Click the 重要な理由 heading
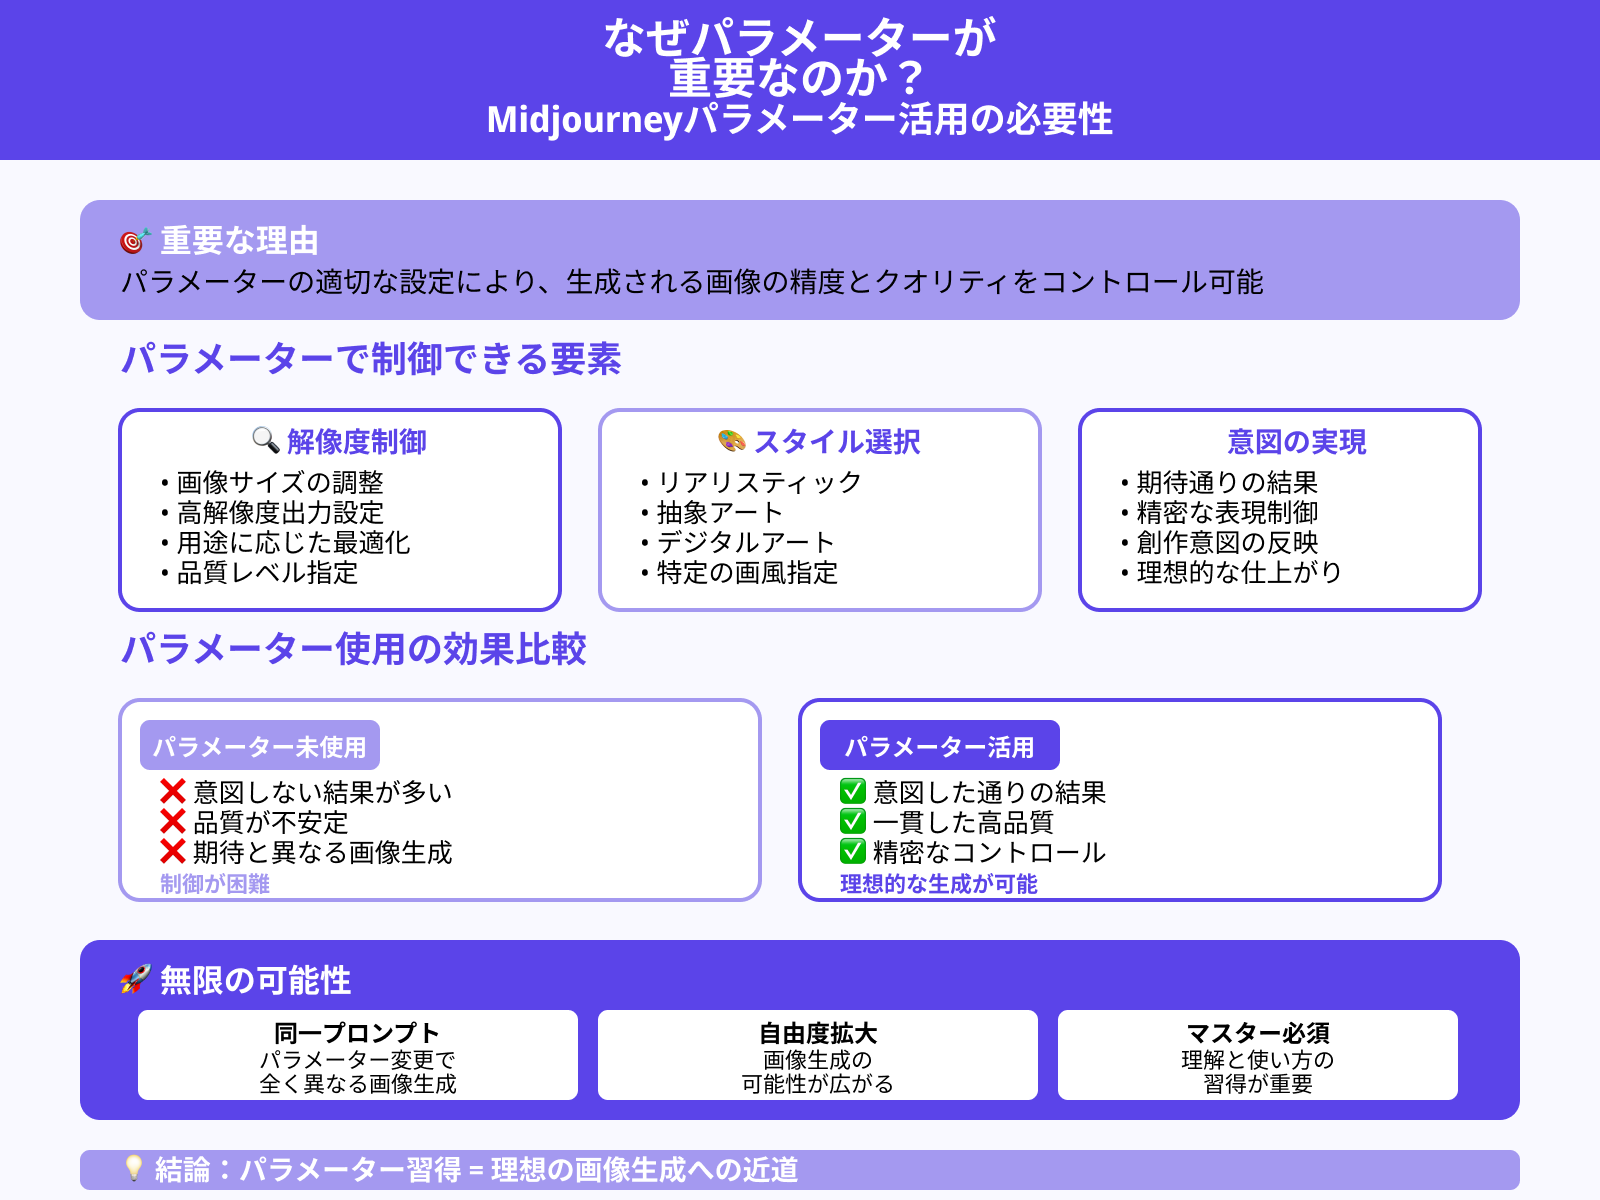Viewport: 1600px width, 1200px height. pyautogui.click(x=239, y=241)
